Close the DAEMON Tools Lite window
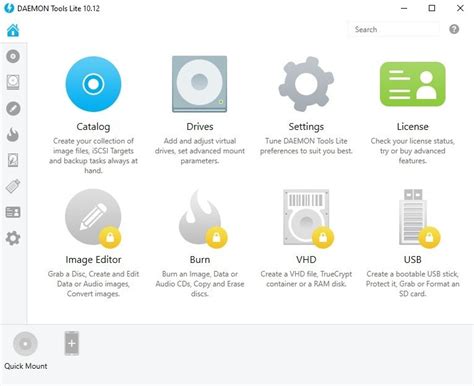Viewport: 474px width, 386px height. click(x=460, y=8)
